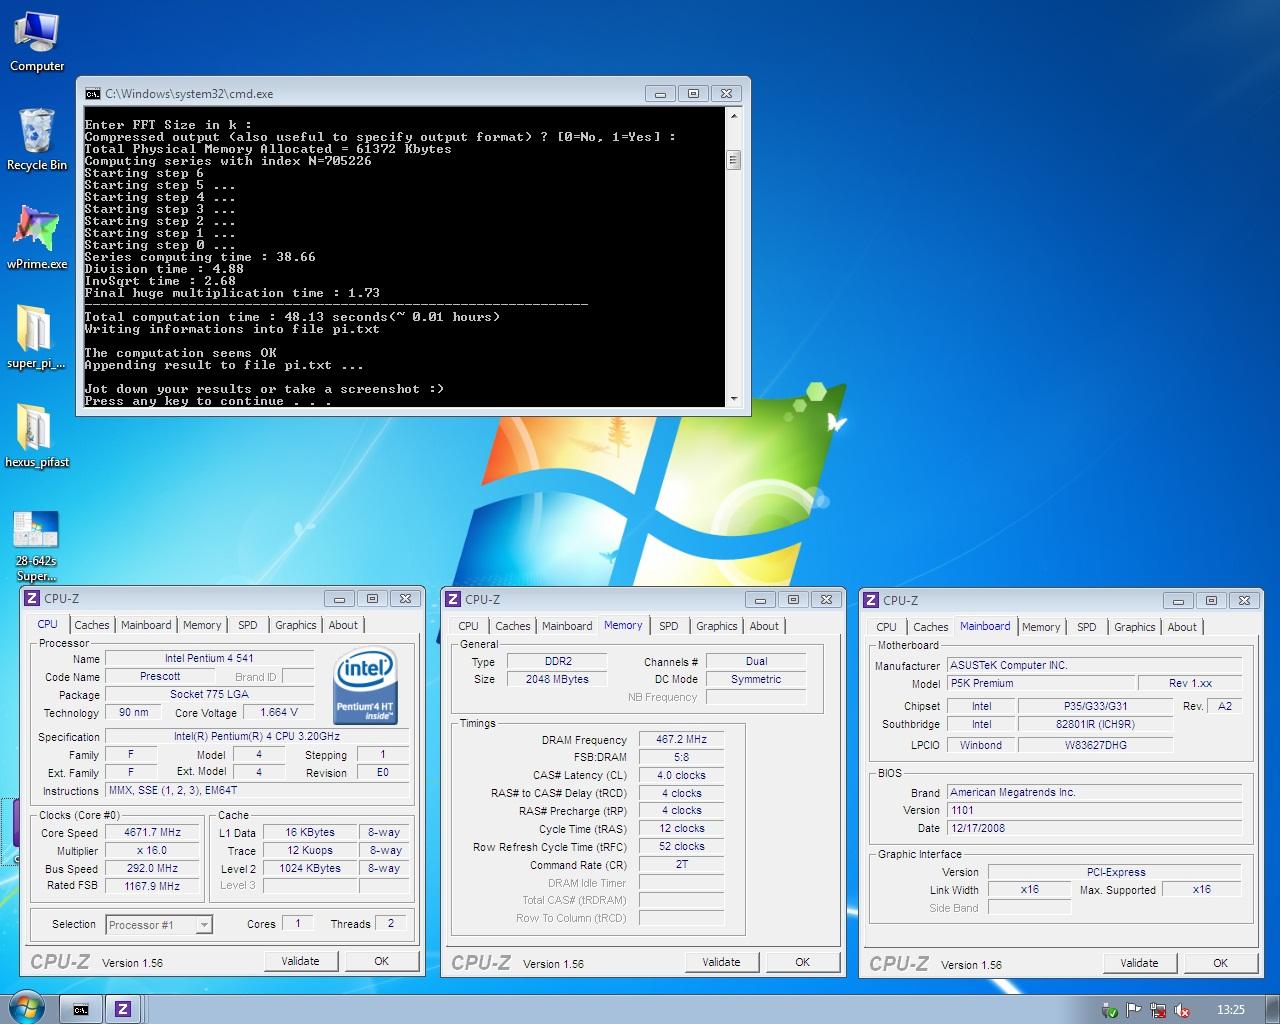Image resolution: width=1280 pixels, height=1024 pixels.
Task: Click the Rated FSB value 1167.9 MHz
Action: point(152,886)
